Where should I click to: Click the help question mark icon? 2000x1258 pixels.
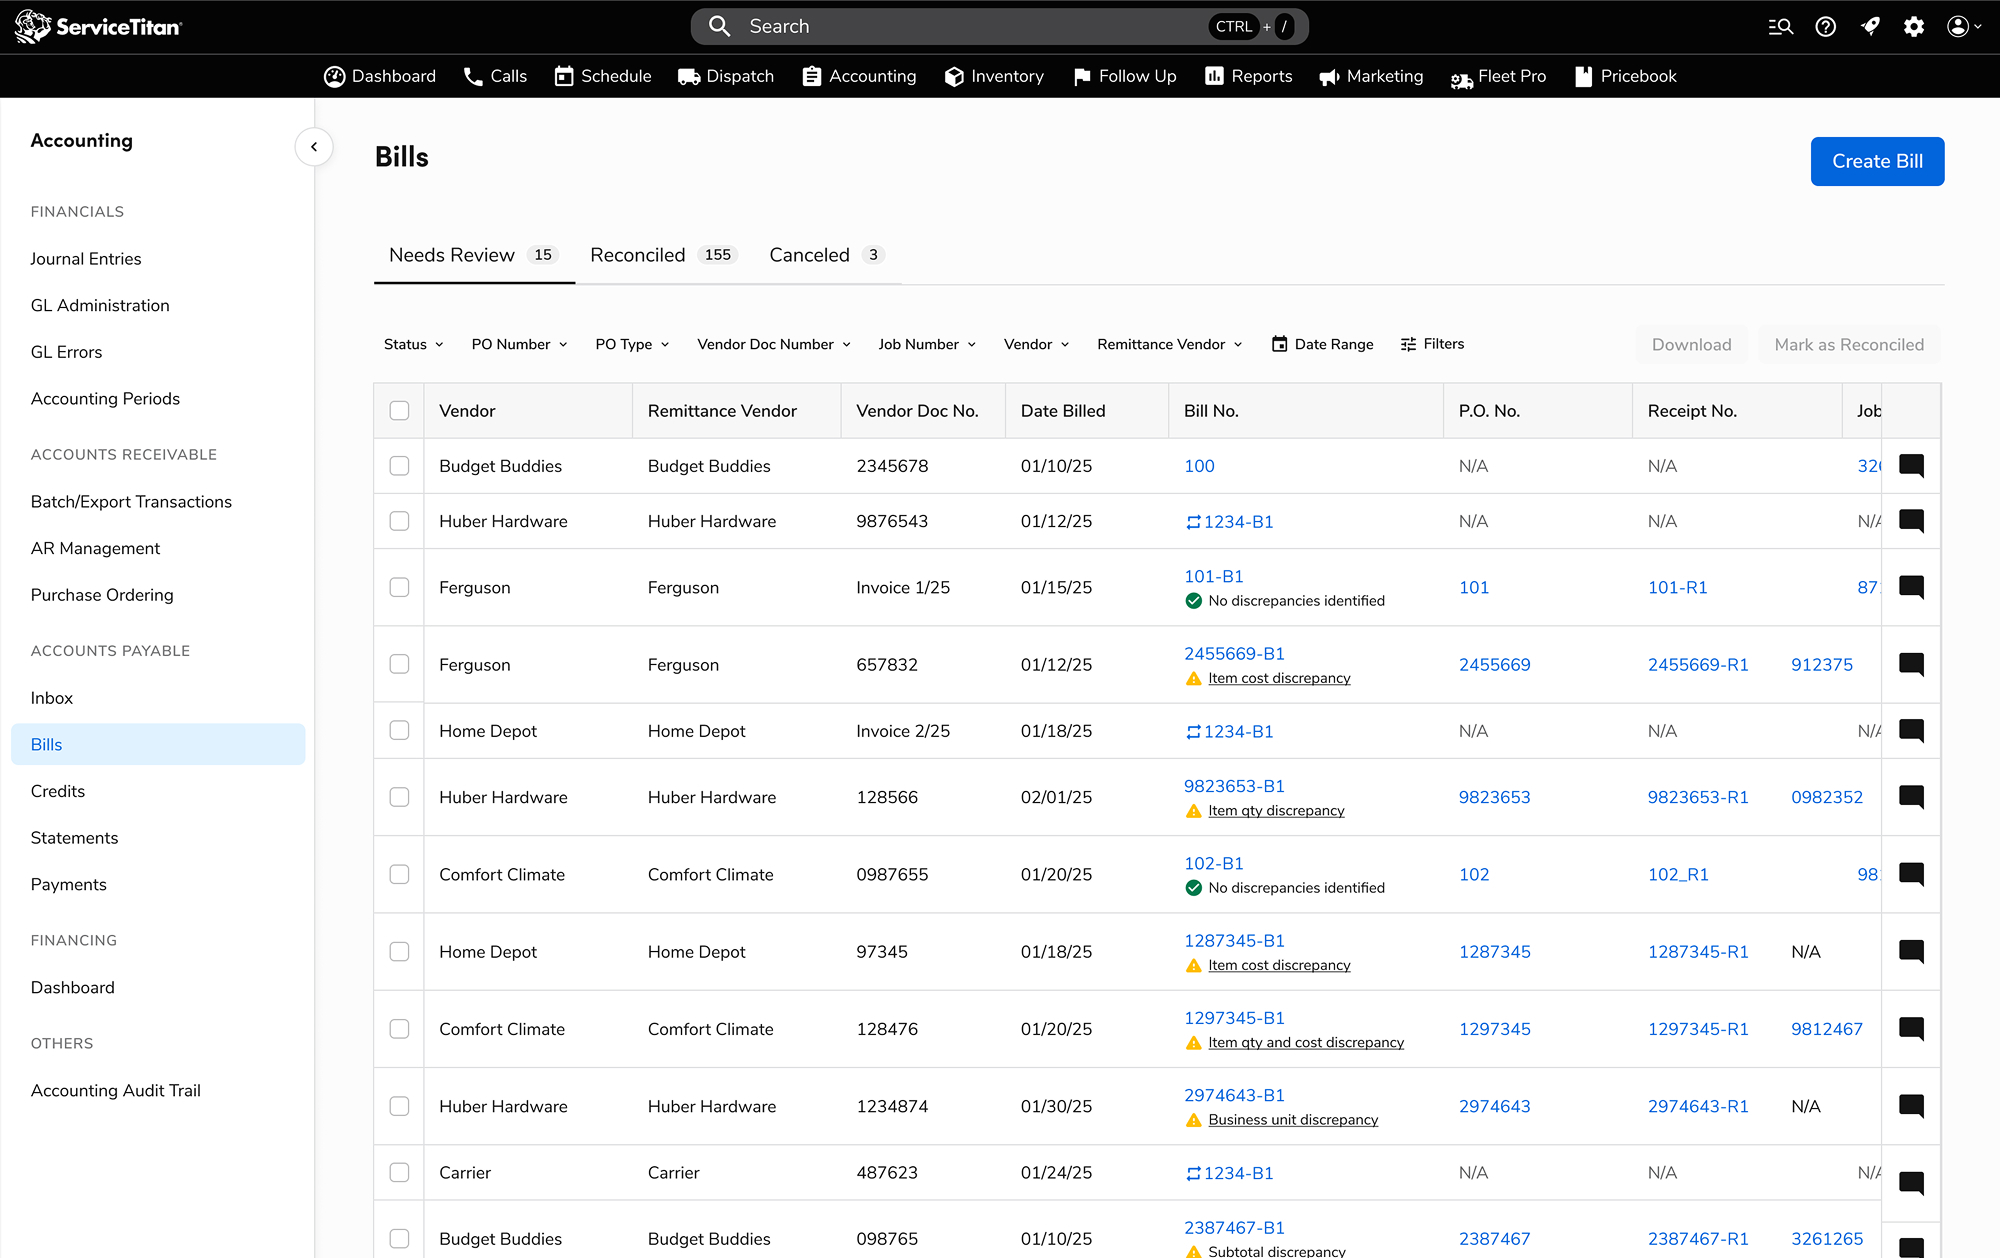point(1825,27)
